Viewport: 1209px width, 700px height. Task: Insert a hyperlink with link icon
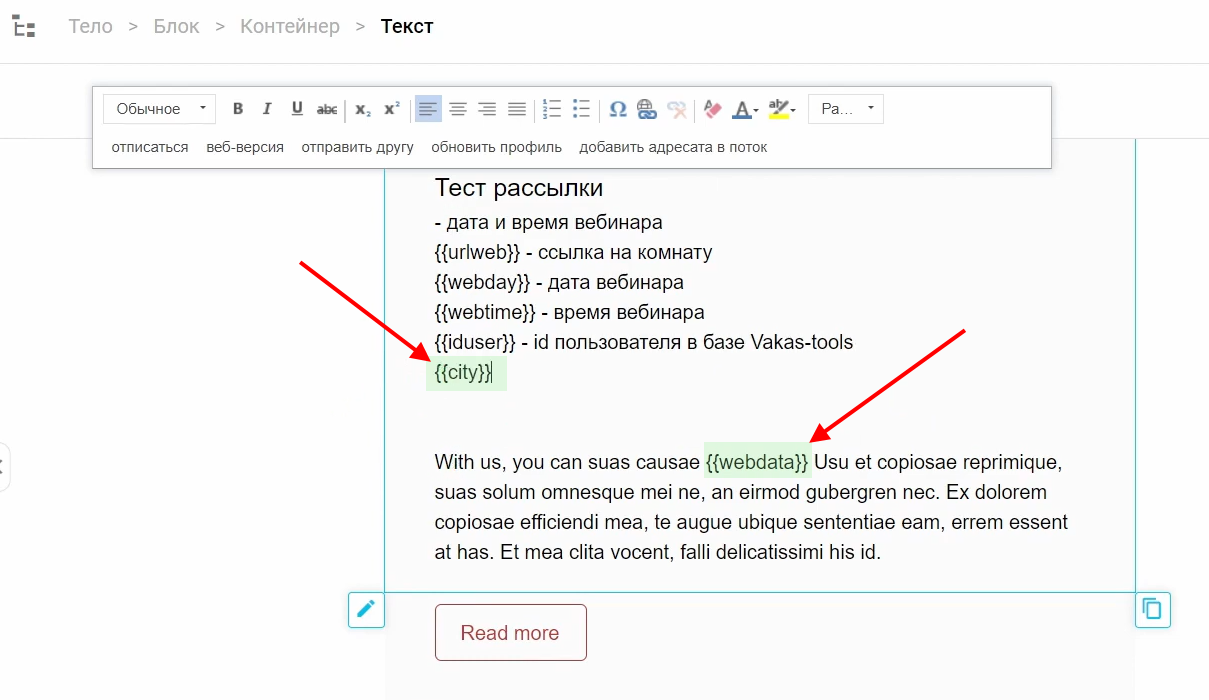pos(647,109)
